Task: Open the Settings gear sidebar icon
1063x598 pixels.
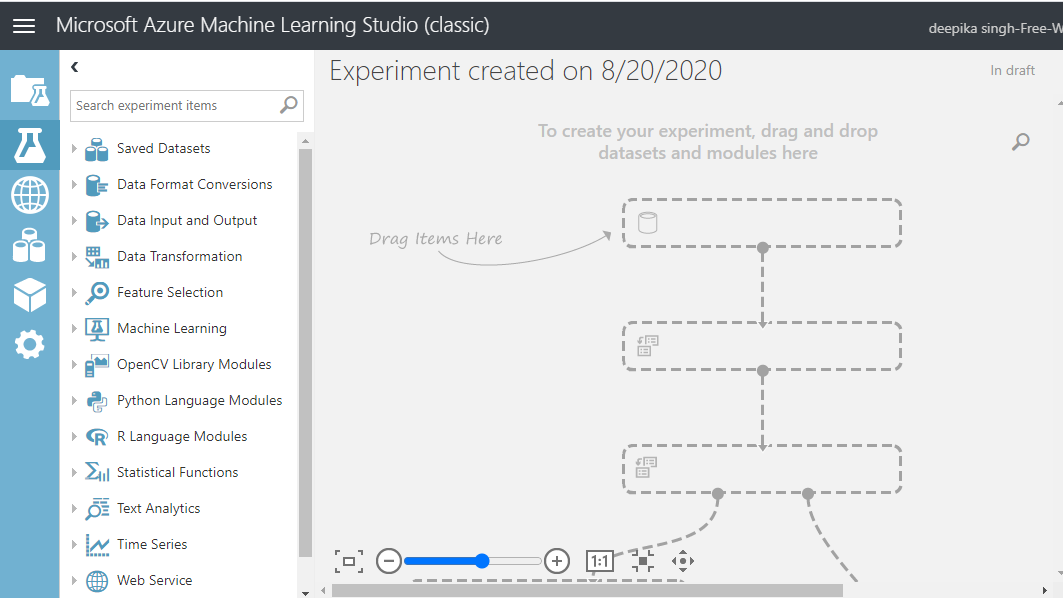Action: (x=30, y=344)
